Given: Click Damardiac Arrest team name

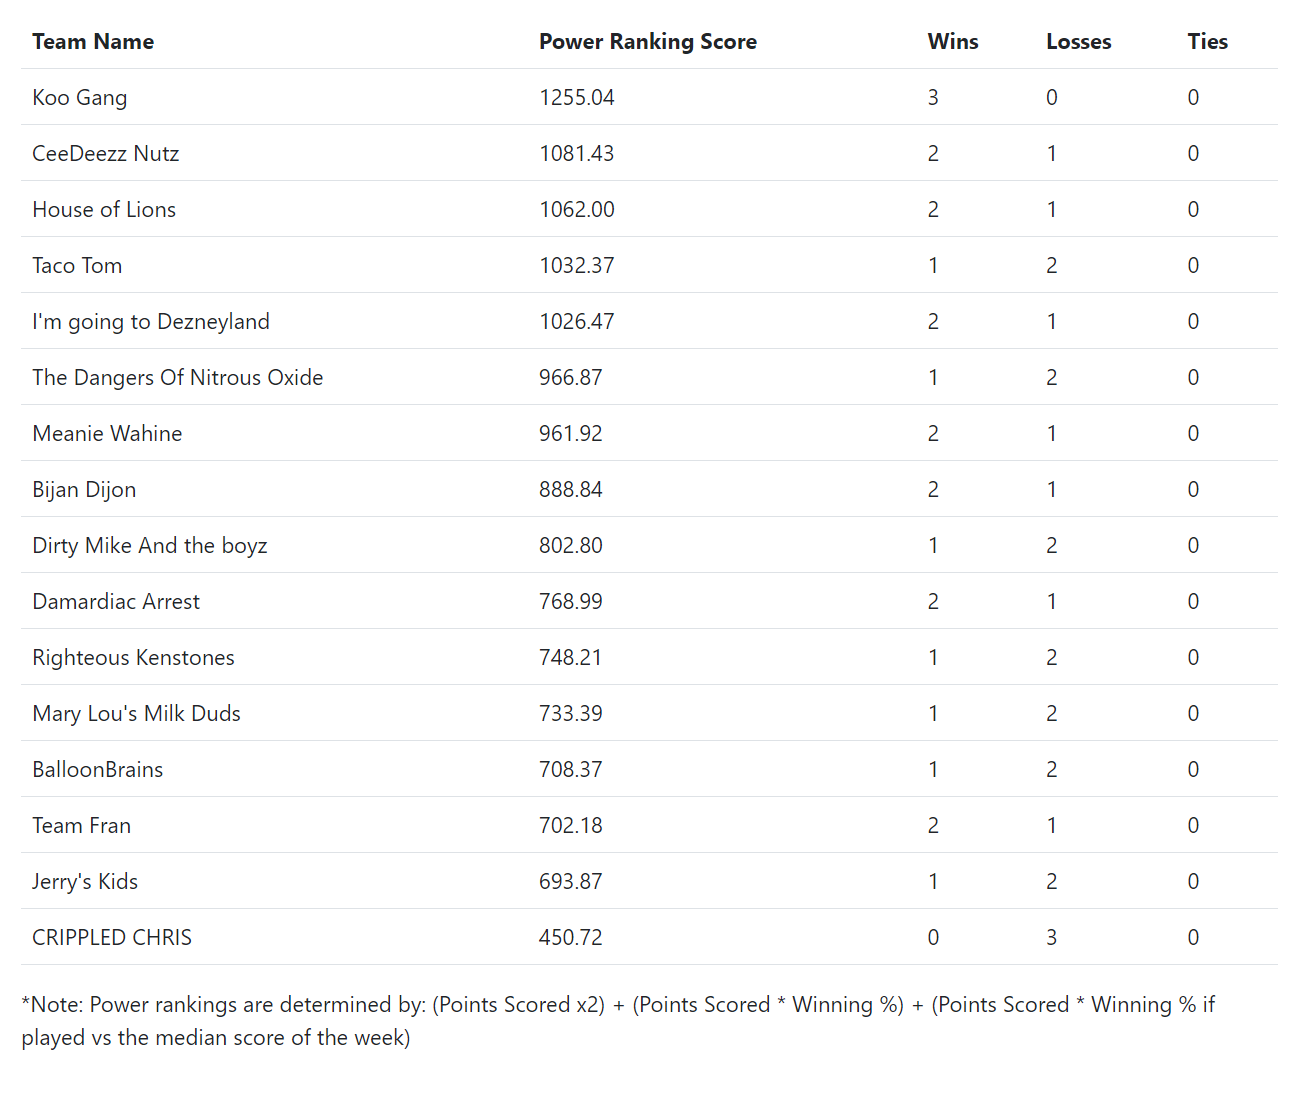Looking at the screenshot, I should pos(116,601).
